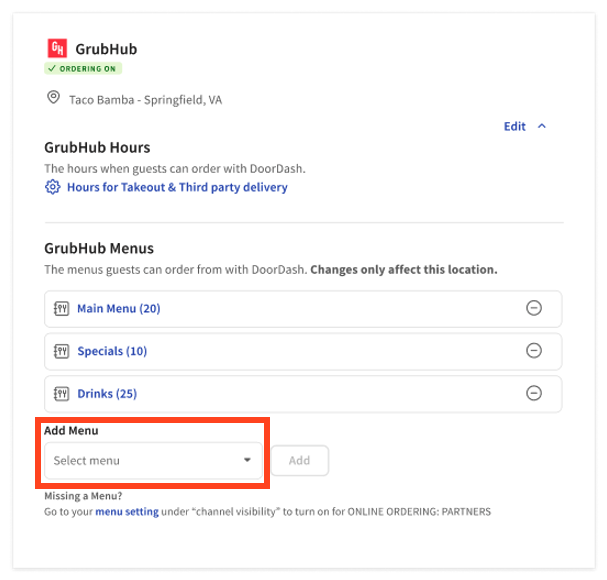
Task: Follow the menu setting link
Action: [x=127, y=512]
